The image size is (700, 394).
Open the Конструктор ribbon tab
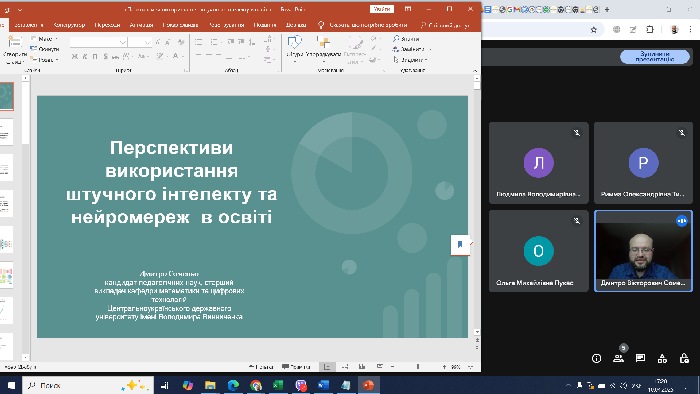69,25
